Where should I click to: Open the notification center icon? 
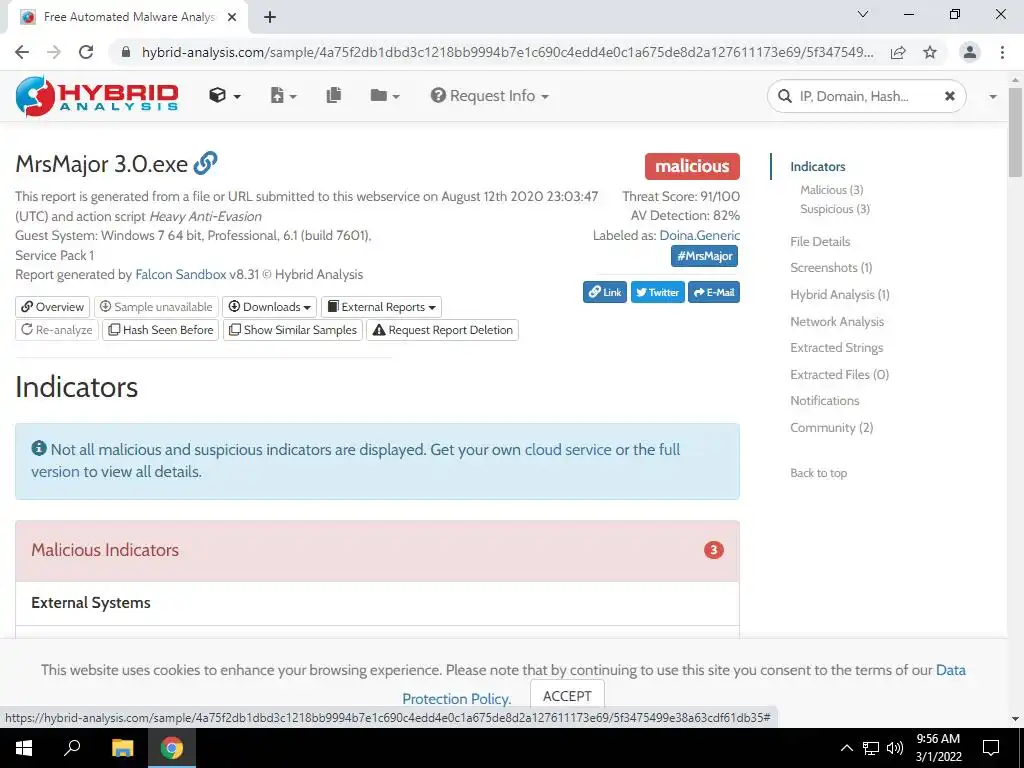pyautogui.click(x=991, y=748)
